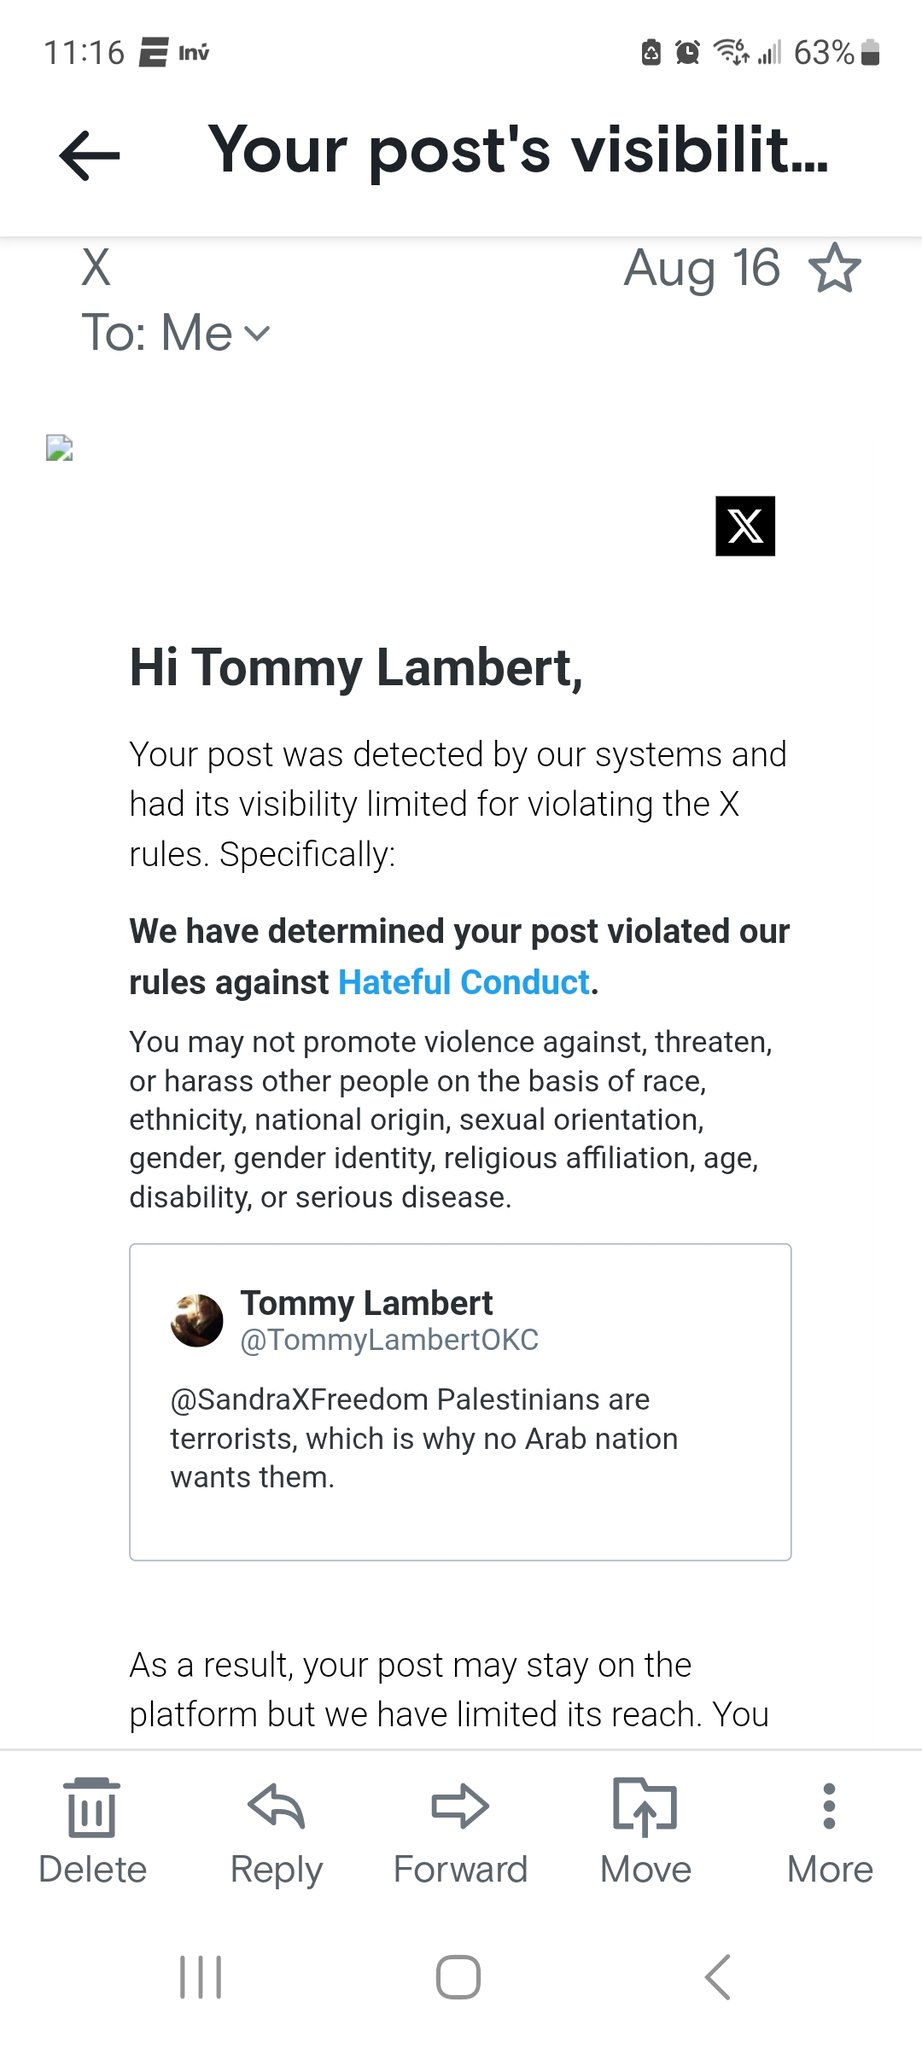
Task: Tap the back arrow icon
Action: pyautogui.click(x=90, y=155)
